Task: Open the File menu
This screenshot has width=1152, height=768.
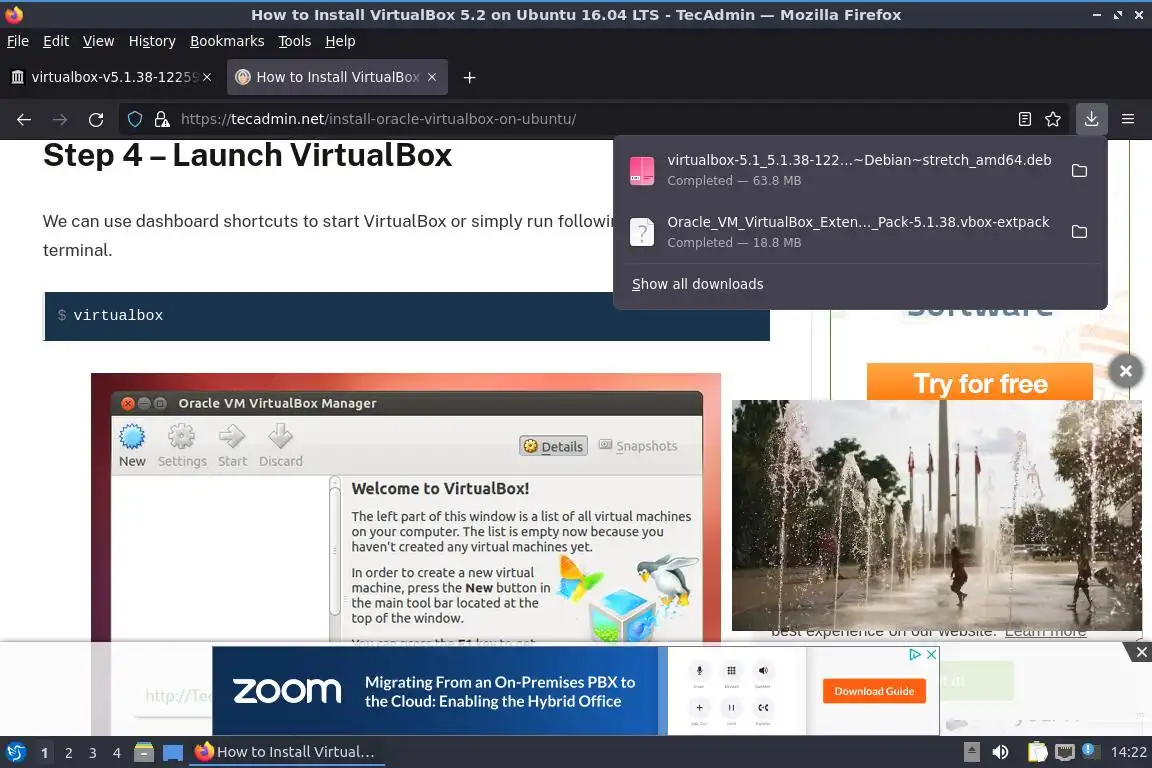Action: click(x=18, y=41)
